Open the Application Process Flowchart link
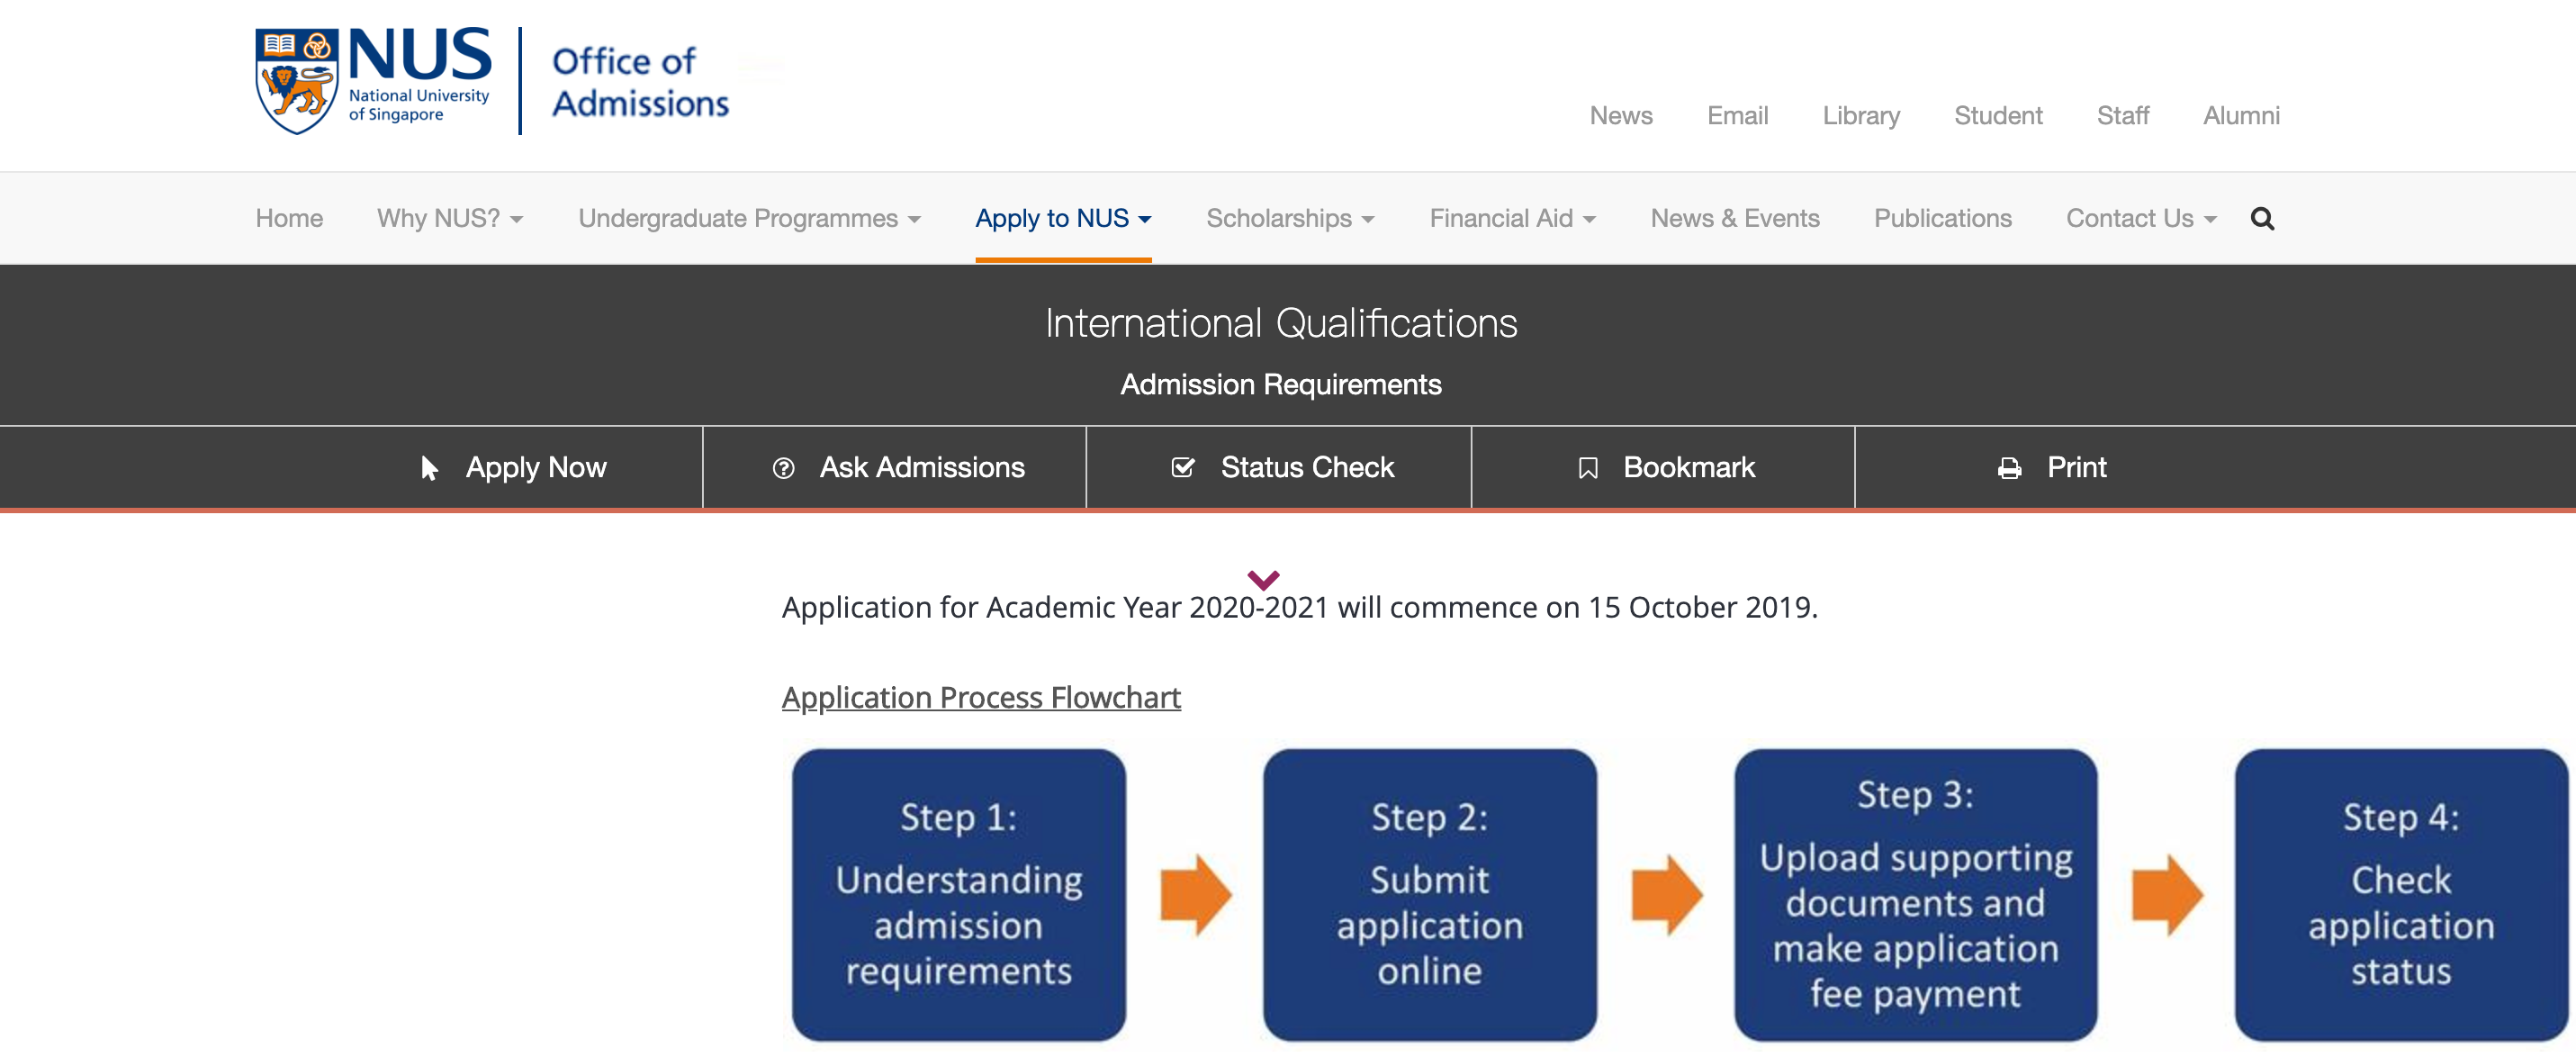2576x1057 pixels. [x=980, y=697]
